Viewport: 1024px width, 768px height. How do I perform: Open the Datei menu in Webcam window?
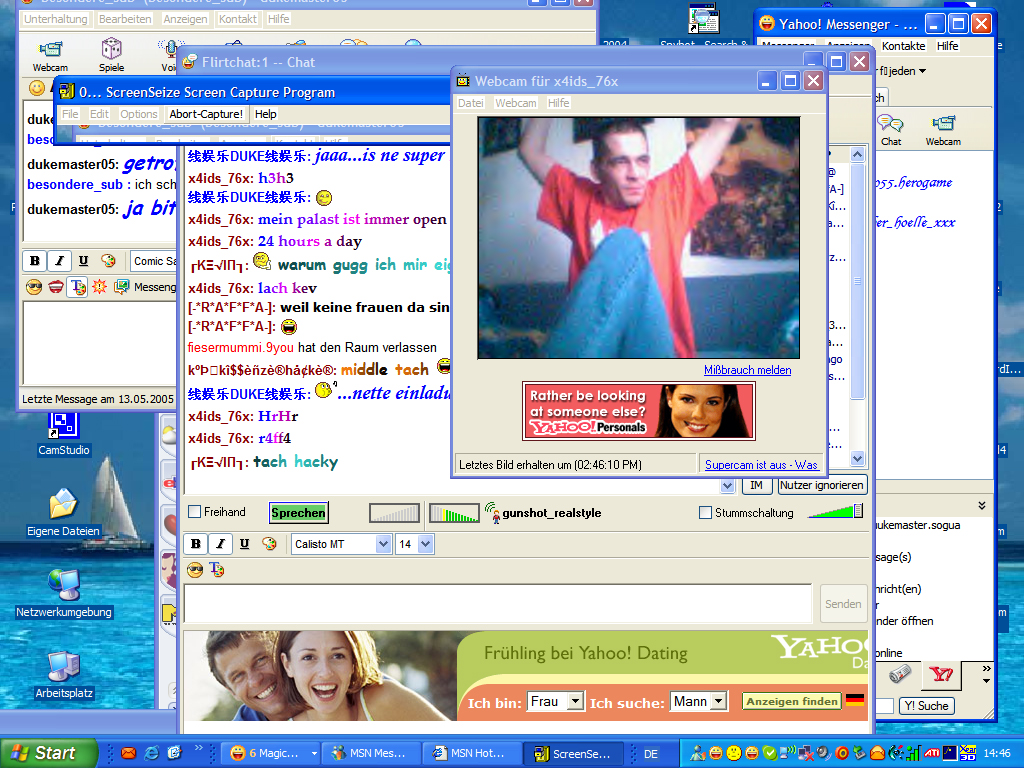pyautogui.click(x=471, y=103)
